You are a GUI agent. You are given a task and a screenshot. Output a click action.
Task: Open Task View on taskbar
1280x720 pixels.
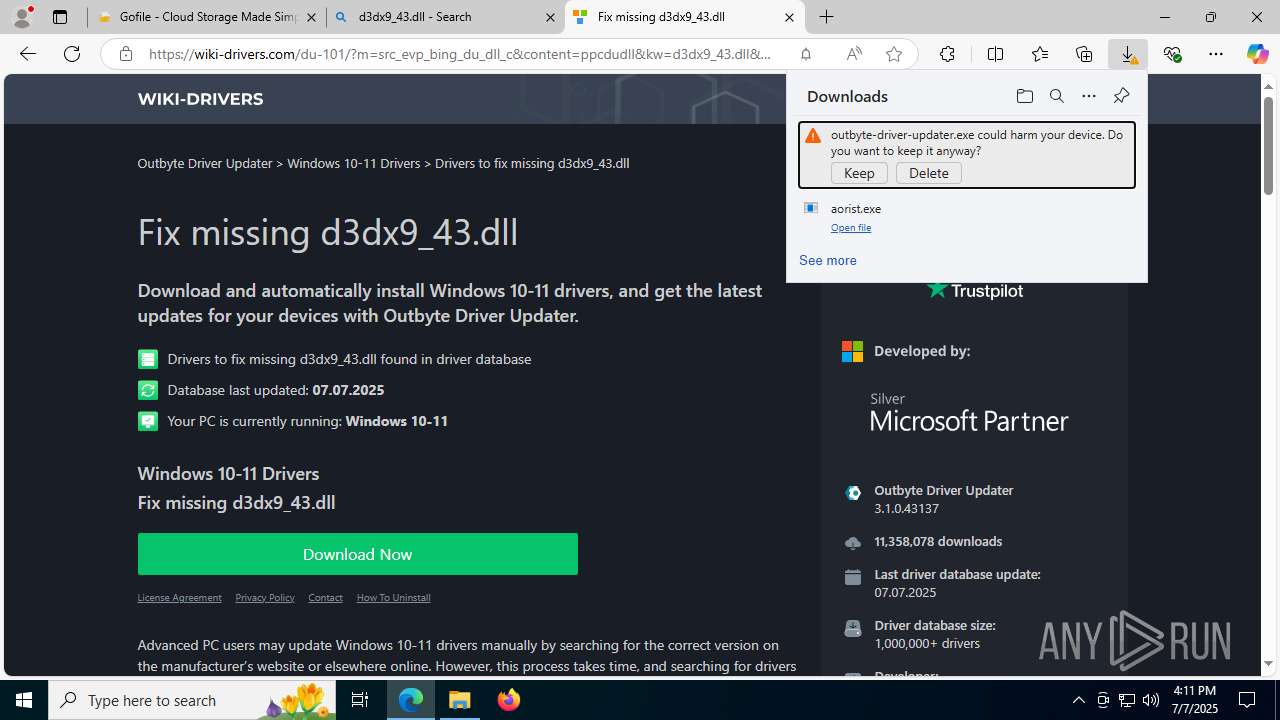click(x=360, y=700)
